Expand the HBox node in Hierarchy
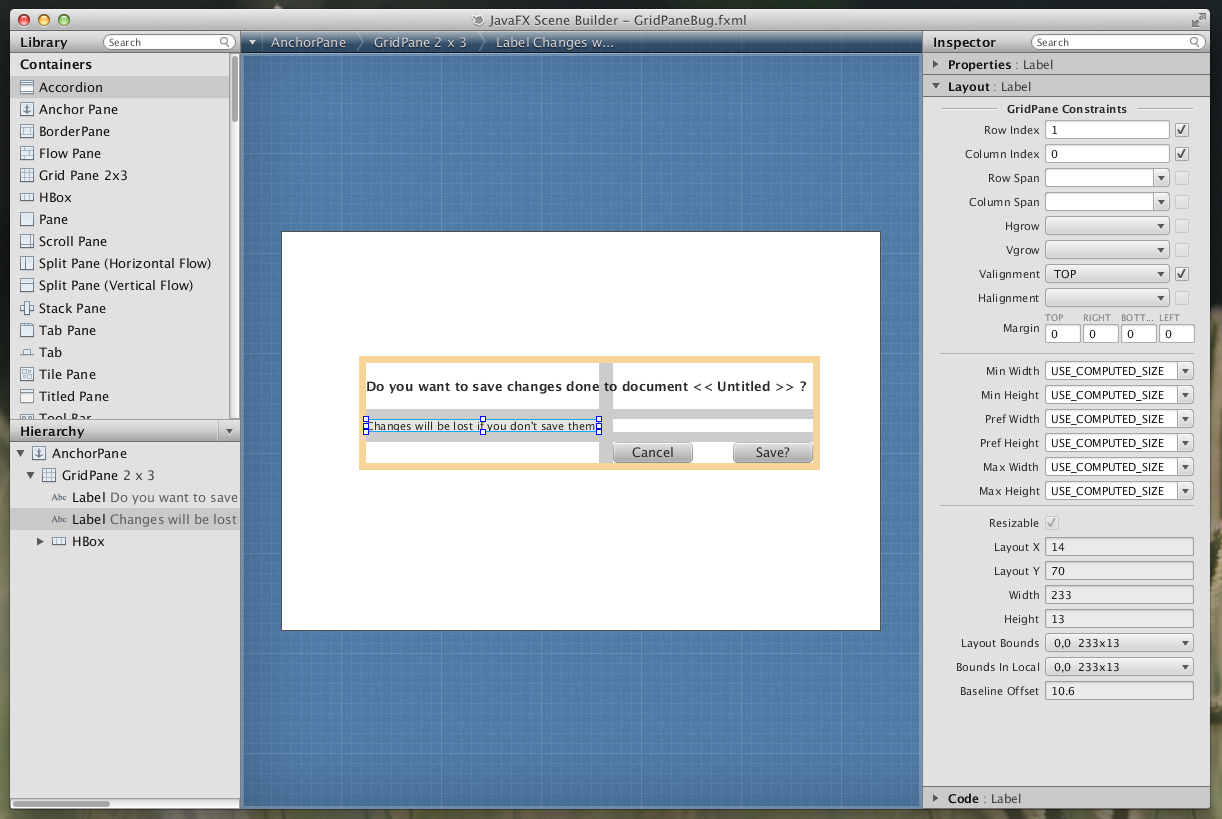 click(40, 542)
